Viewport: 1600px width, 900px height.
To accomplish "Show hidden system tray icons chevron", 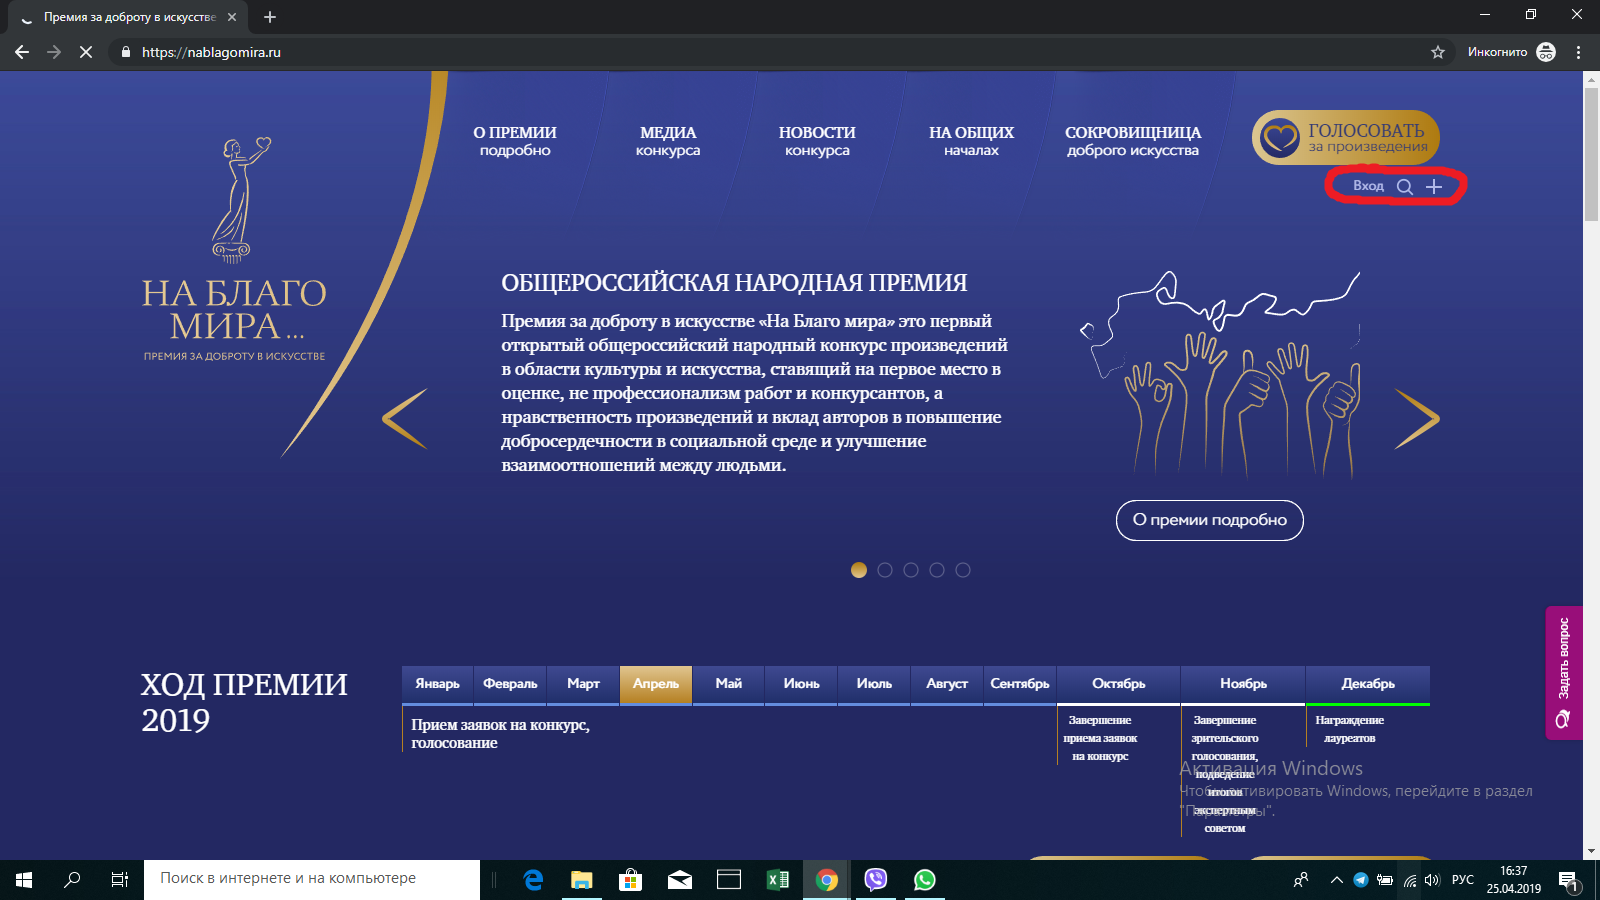I will tap(1336, 880).
